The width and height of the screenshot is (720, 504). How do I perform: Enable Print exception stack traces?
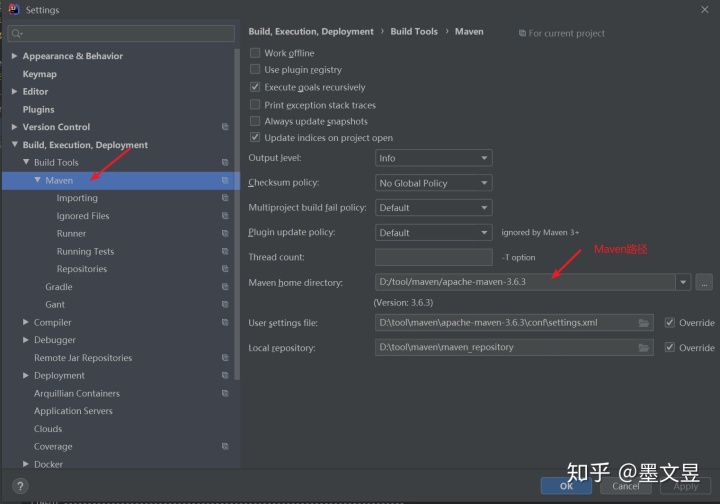click(255, 105)
